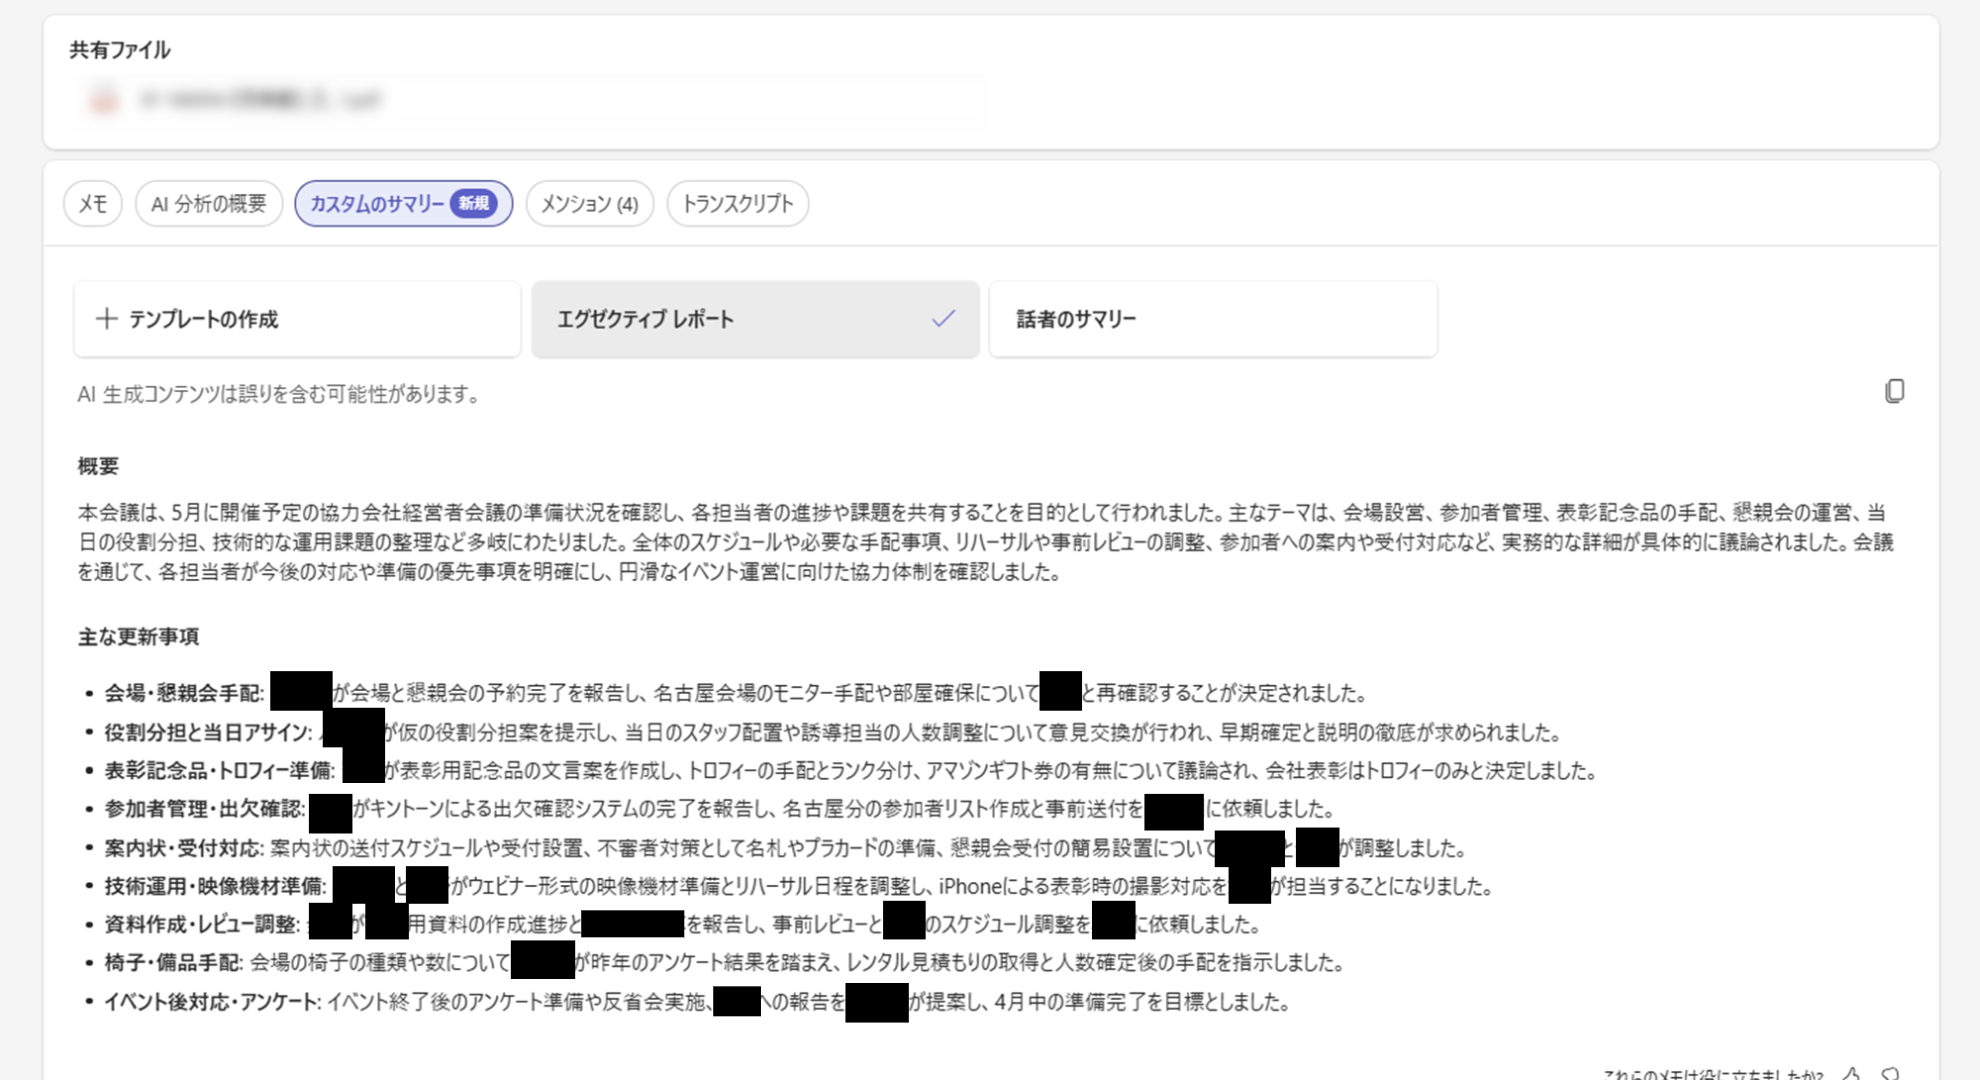Click the 新規 badge on カスタムのサマリー

point(473,203)
